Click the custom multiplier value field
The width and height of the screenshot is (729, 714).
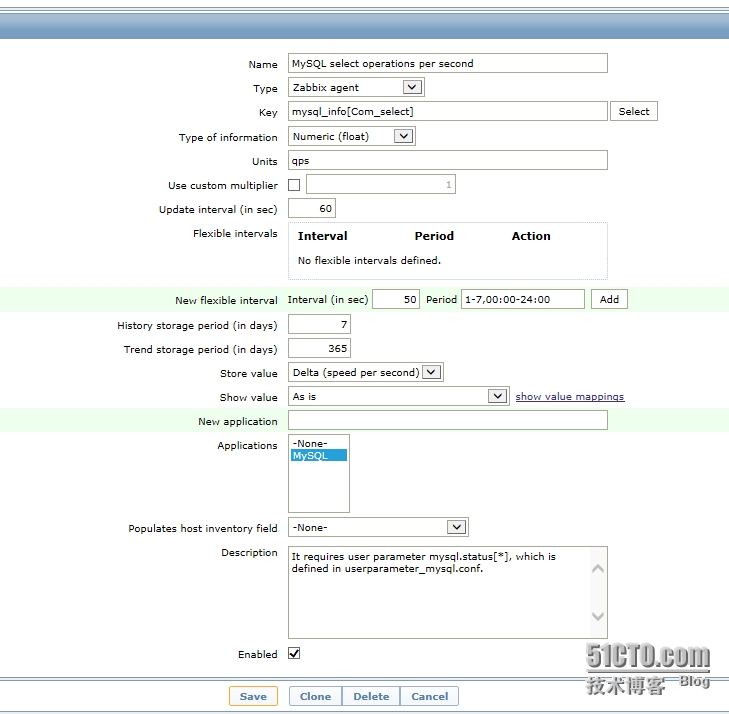pyautogui.click(x=380, y=185)
